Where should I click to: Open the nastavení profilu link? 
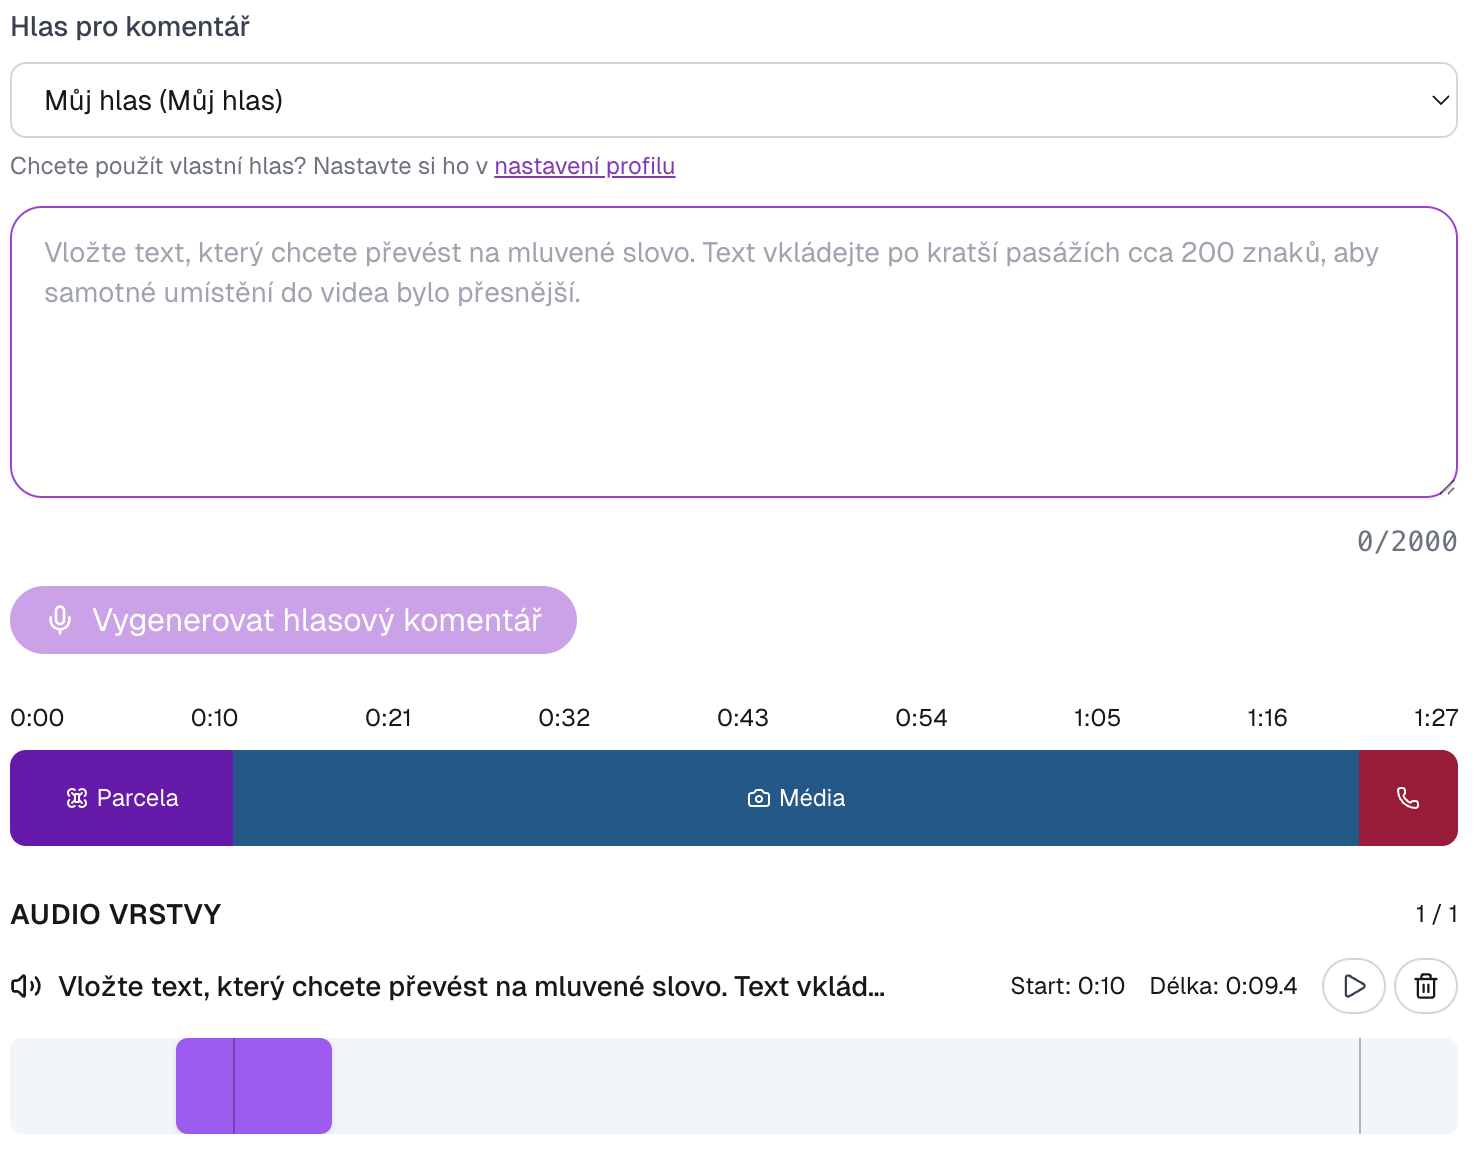pyautogui.click(x=584, y=166)
